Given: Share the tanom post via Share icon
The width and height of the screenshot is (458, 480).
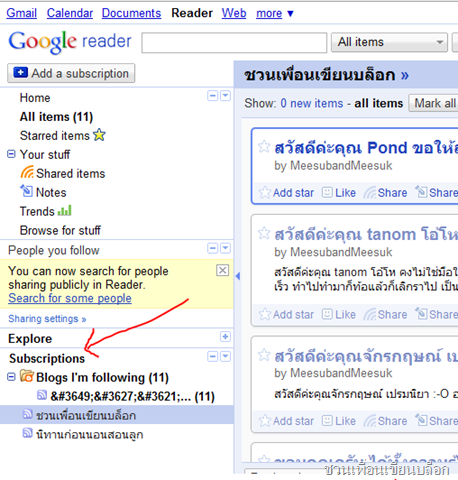Looking at the screenshot, I should pos(385,314).
